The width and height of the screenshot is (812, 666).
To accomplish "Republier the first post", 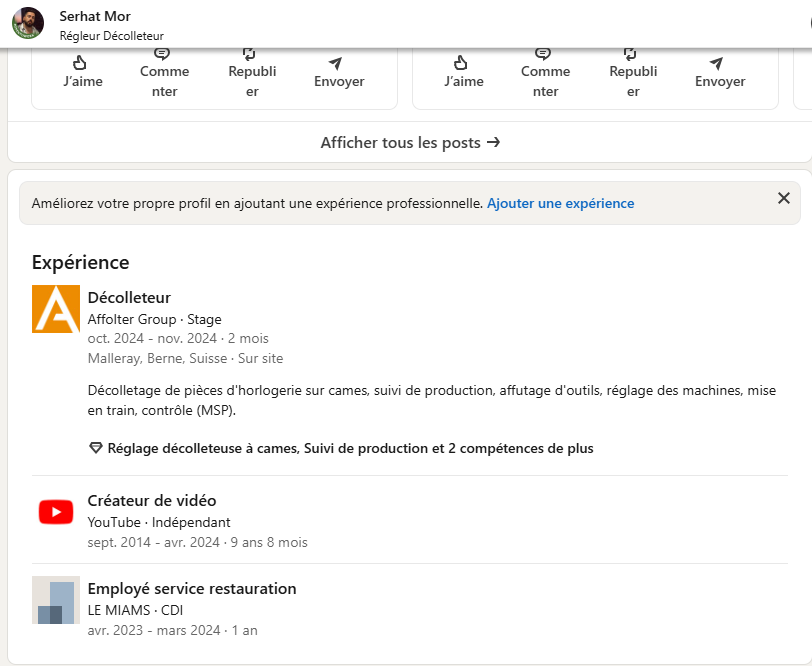I will (252, 74).
